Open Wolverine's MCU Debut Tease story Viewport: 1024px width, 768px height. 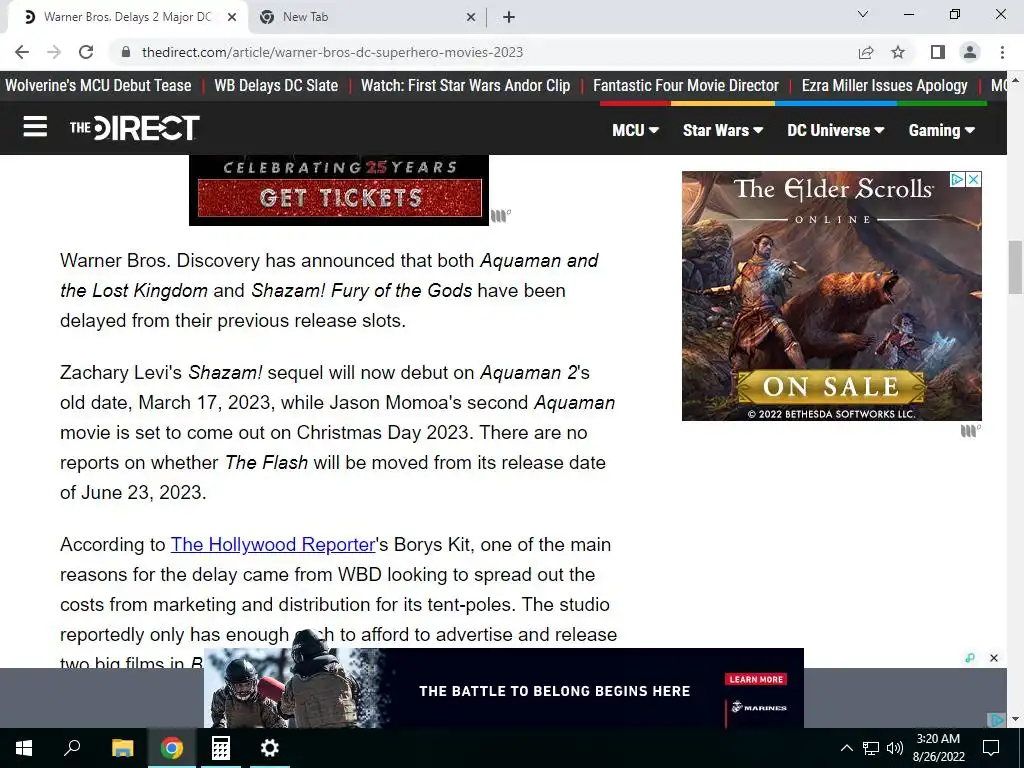(x=98, y=86)
